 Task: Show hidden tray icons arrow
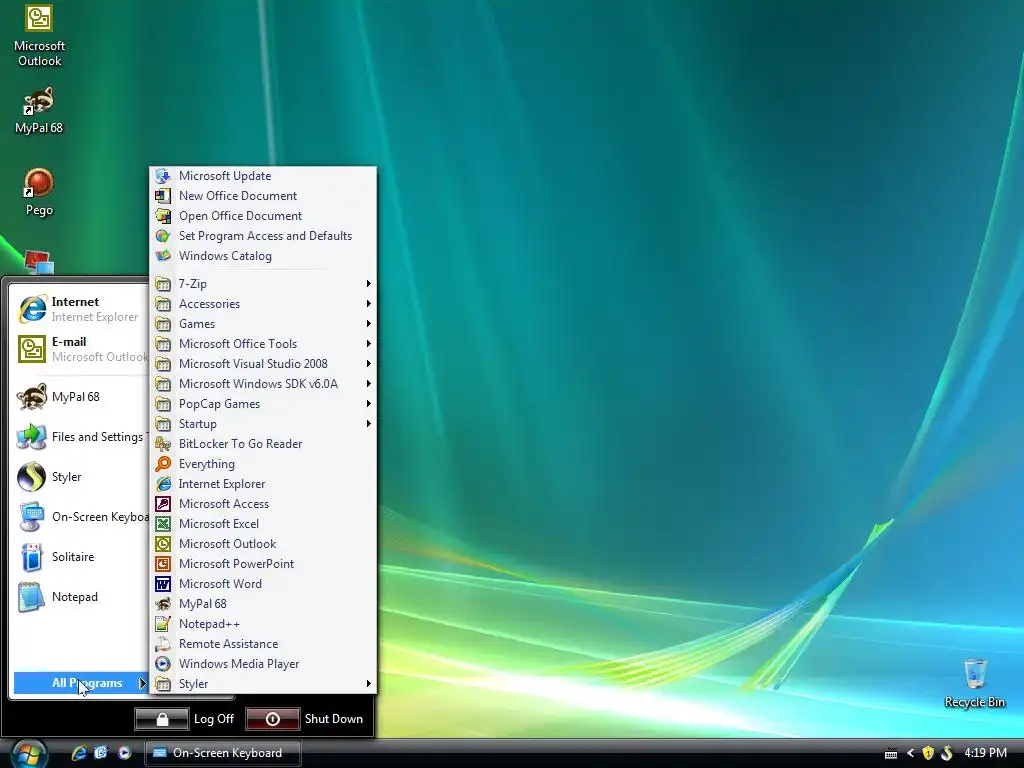point(910,754)
